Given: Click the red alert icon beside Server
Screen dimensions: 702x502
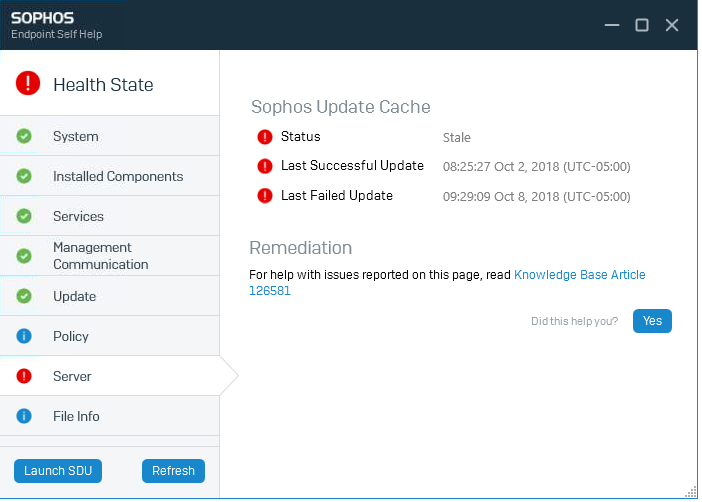Looking at the screenshot, I should tap(24, 376).
